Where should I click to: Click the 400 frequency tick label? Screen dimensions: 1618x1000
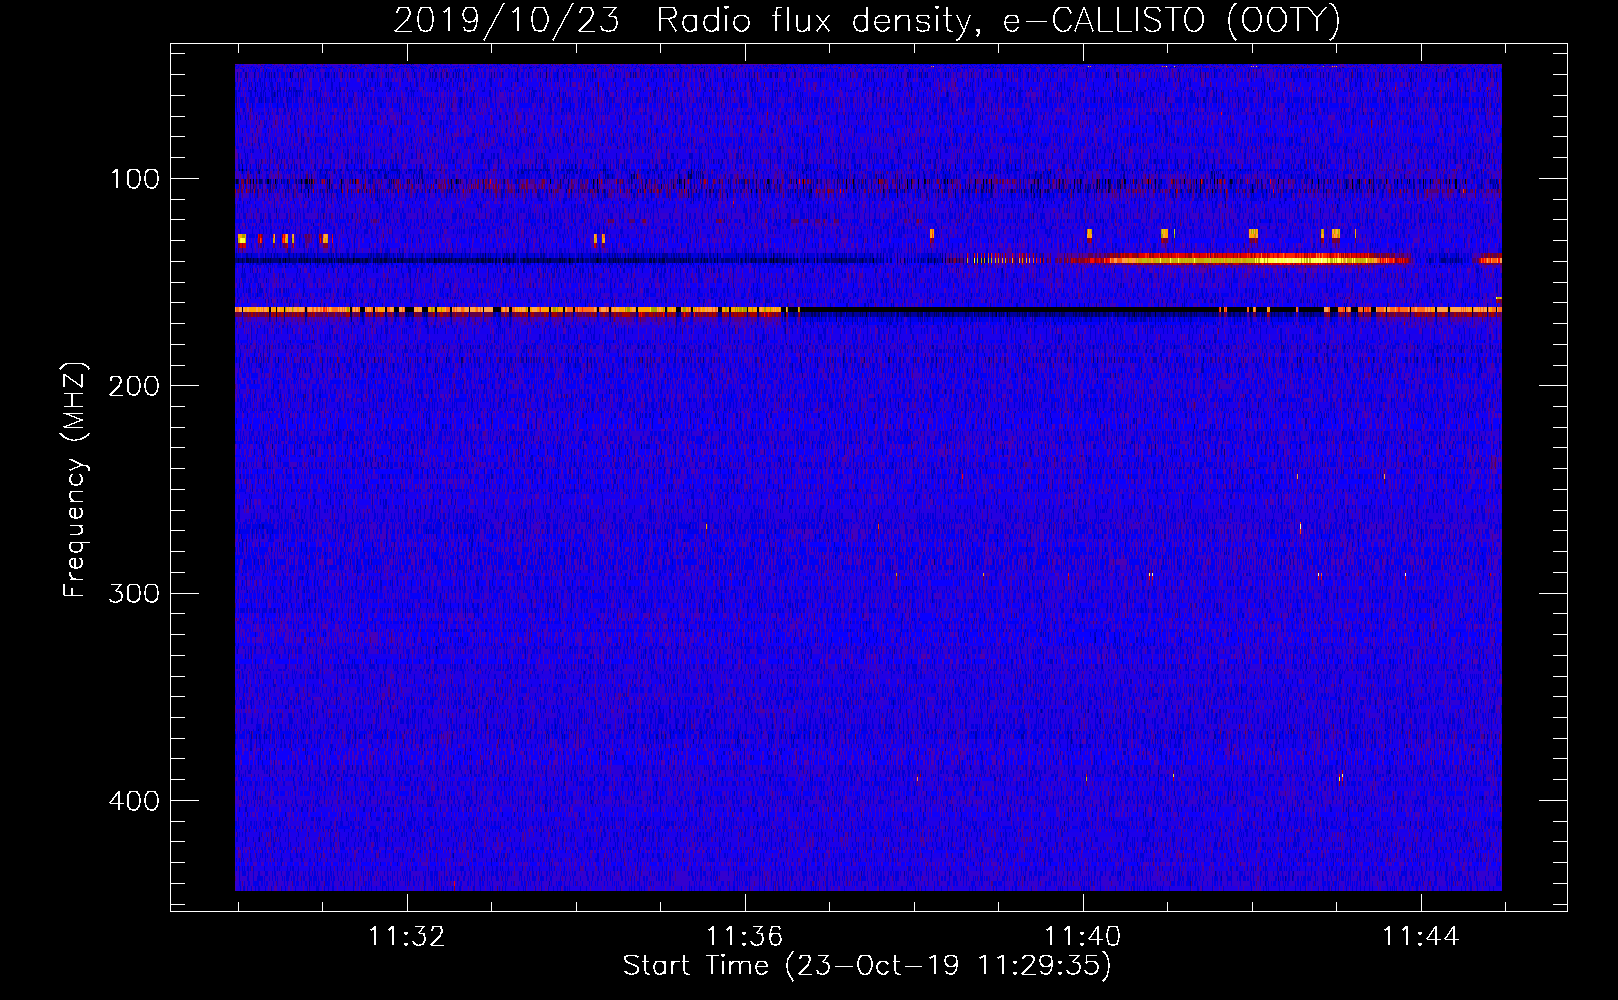(x=134, y=801)
